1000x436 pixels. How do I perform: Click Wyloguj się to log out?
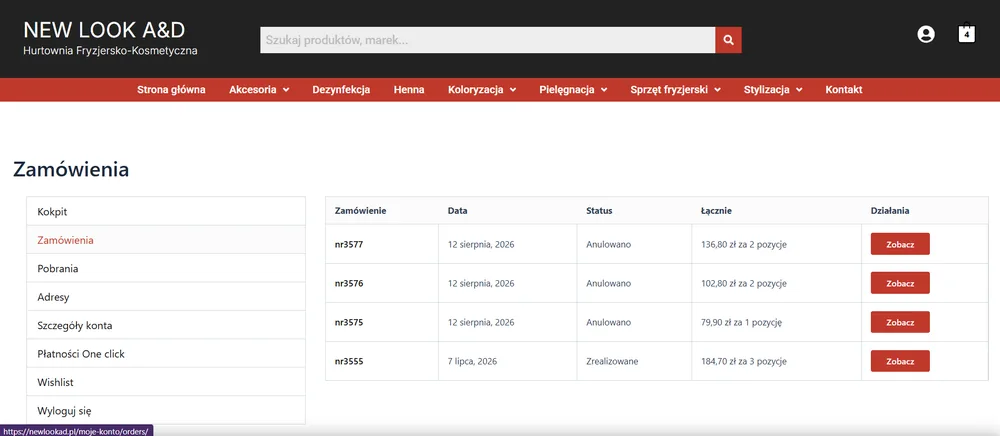(166, 411)
